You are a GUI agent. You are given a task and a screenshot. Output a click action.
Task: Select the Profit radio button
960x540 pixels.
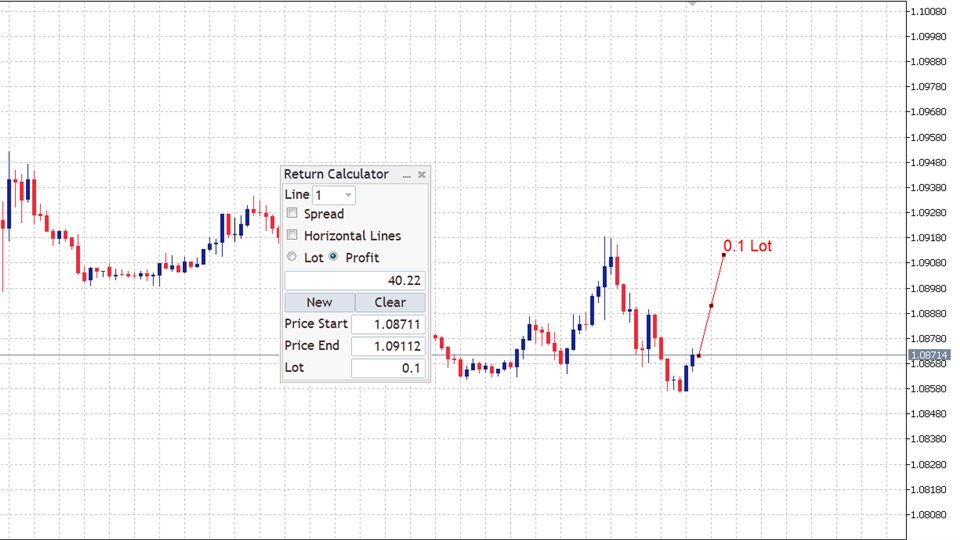[333, 257]
